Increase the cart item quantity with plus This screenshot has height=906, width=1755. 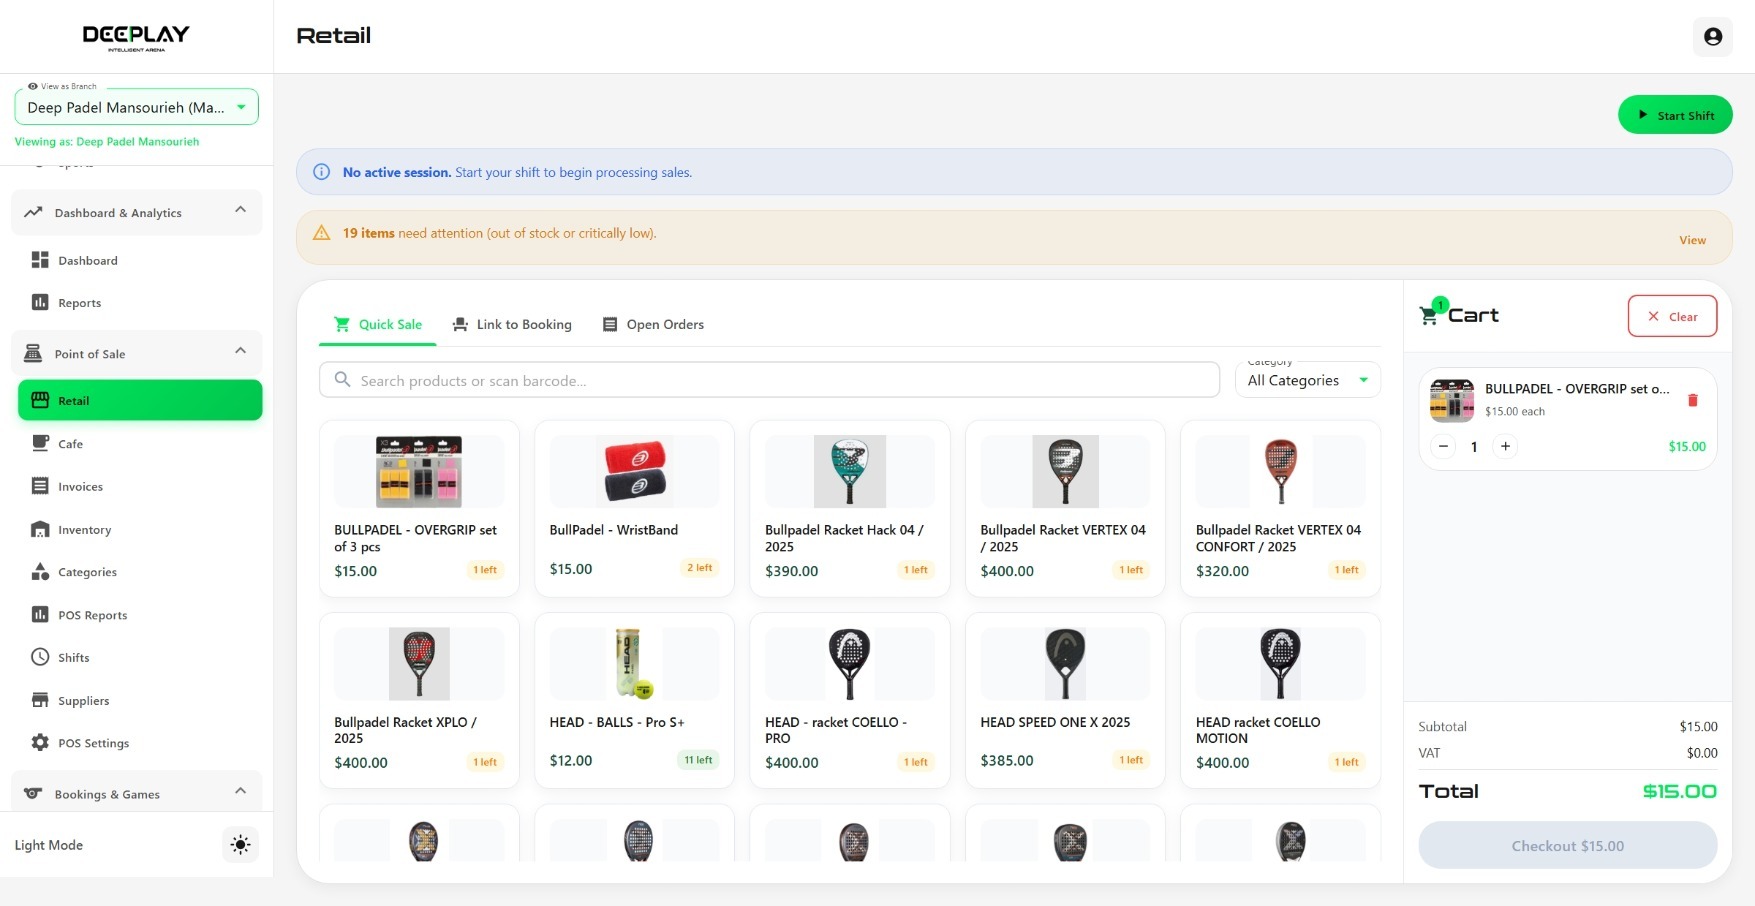pyautogui.click(x=1505, y=447)
